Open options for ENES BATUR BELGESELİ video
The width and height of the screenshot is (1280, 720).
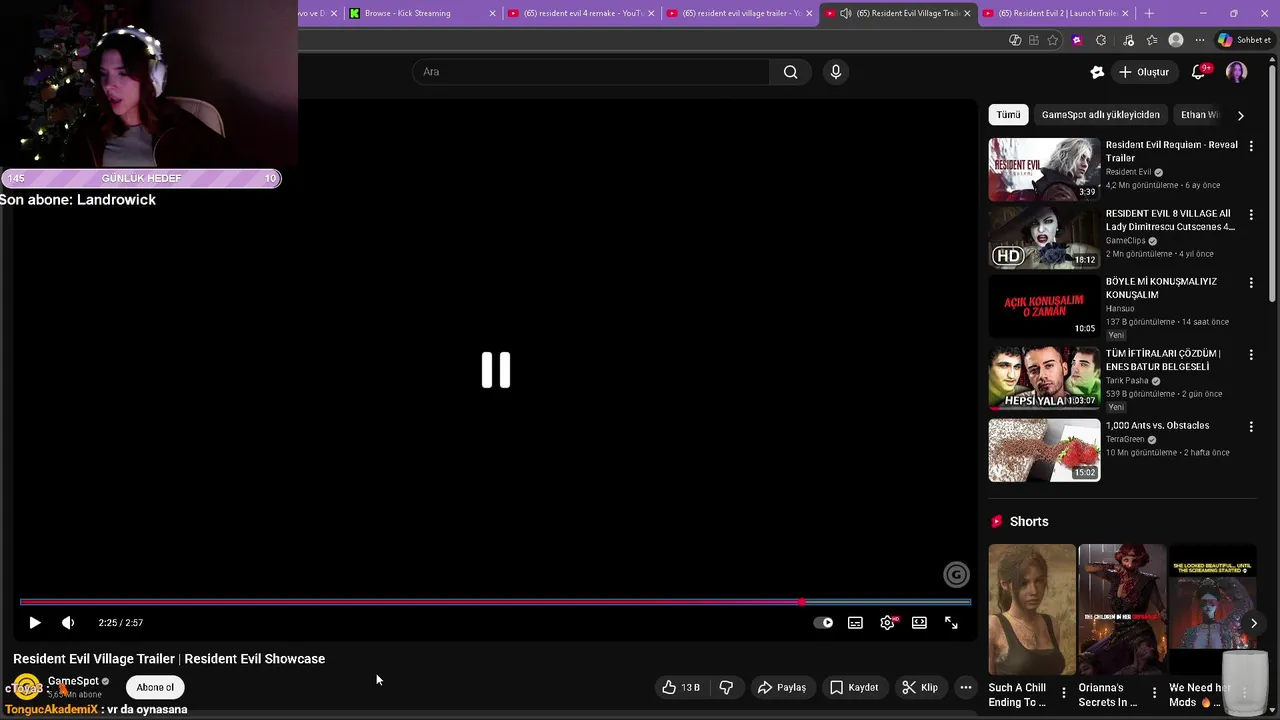coord(1251,355)
